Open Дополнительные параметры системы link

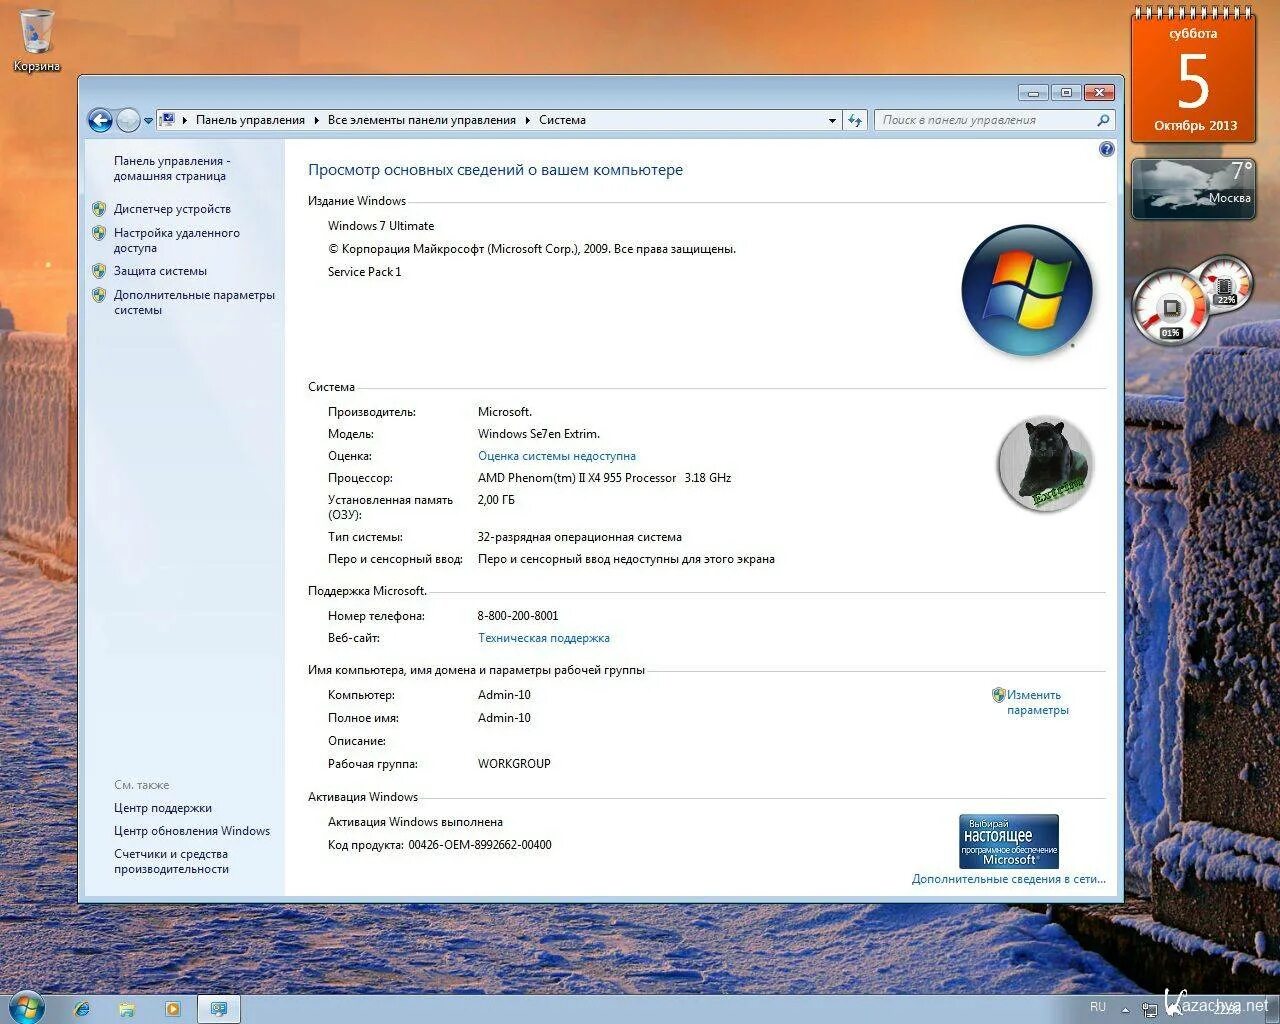pos(194,302)
